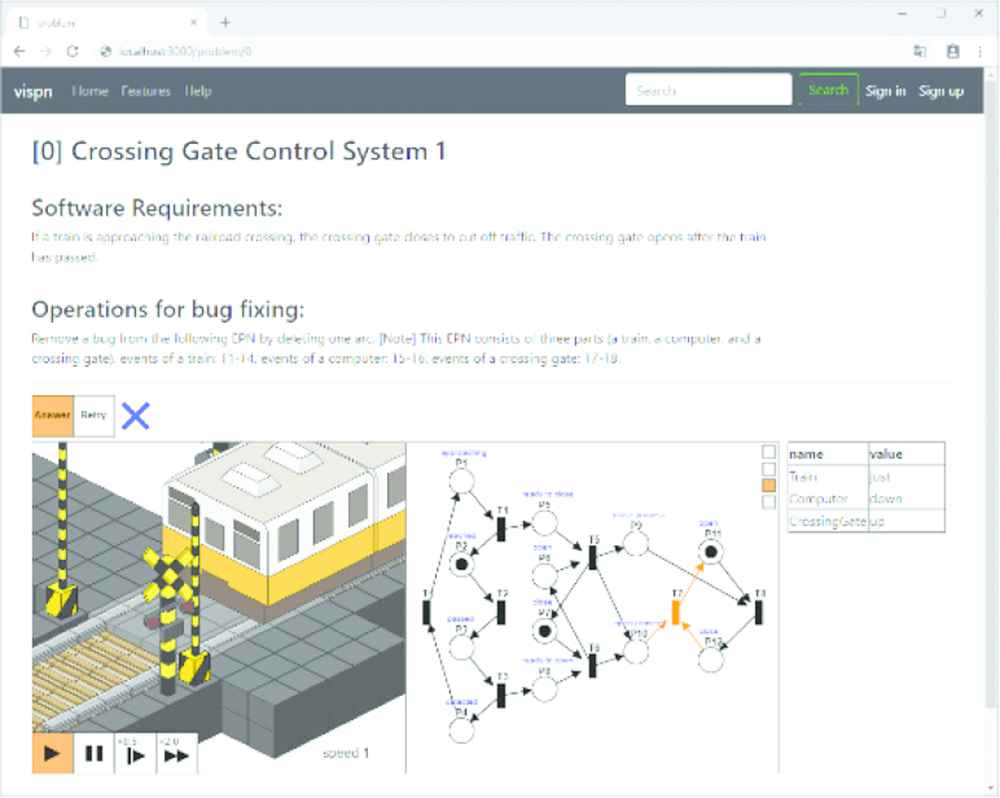Click the fast-forward speed icon
The height and width of the screenshot is (798, 1000).
click(x=176, y=754)
